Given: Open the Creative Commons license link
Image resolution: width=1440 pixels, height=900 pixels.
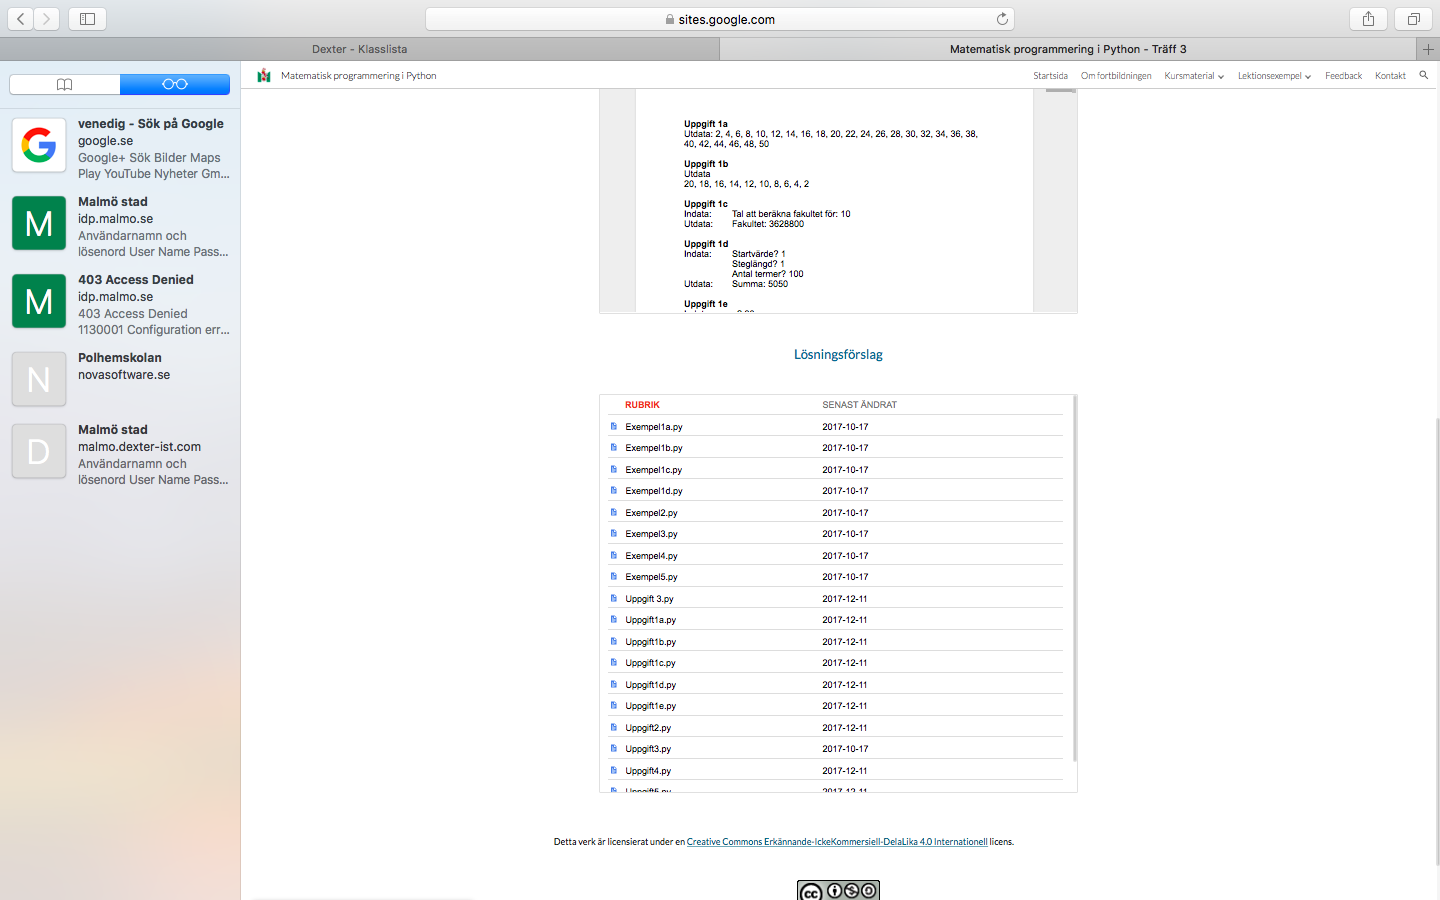Looking at the screenshot, I should click(x=836, y=842).
